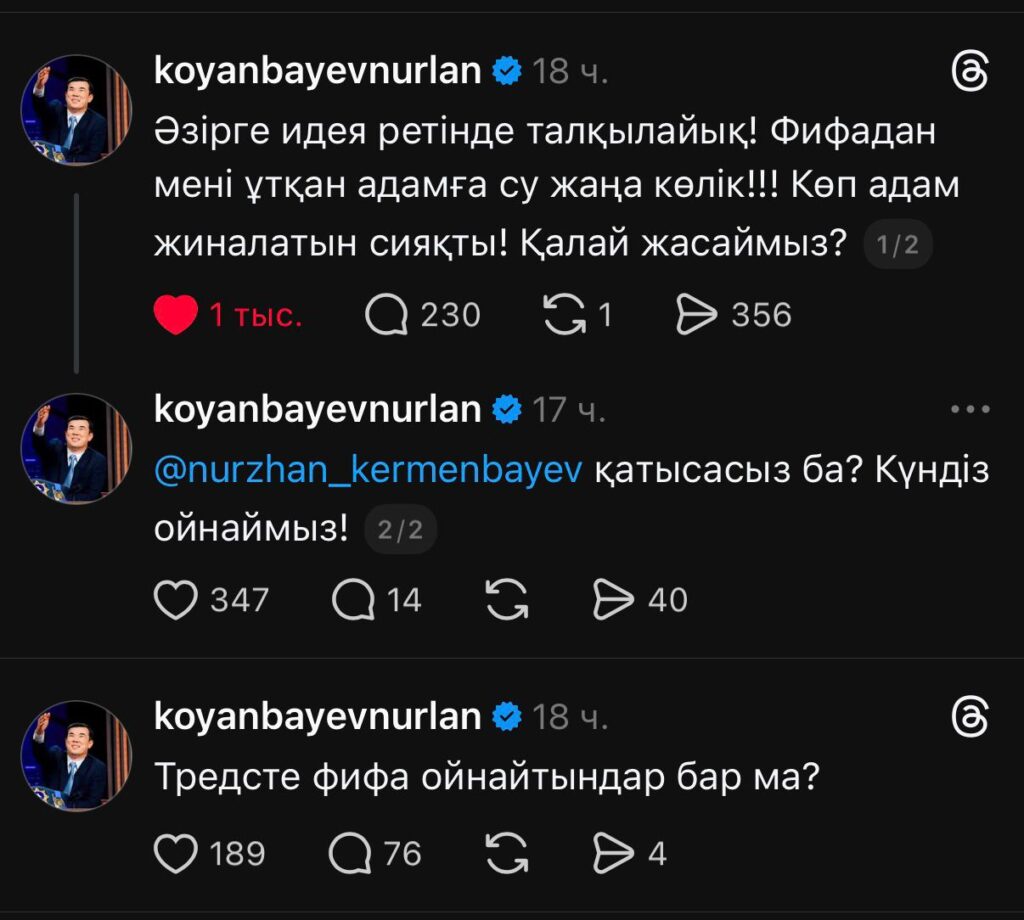The image size is (1024, 920).
Task: Open koyanbayevnurlan username on first post
Action: pos(318,71)
